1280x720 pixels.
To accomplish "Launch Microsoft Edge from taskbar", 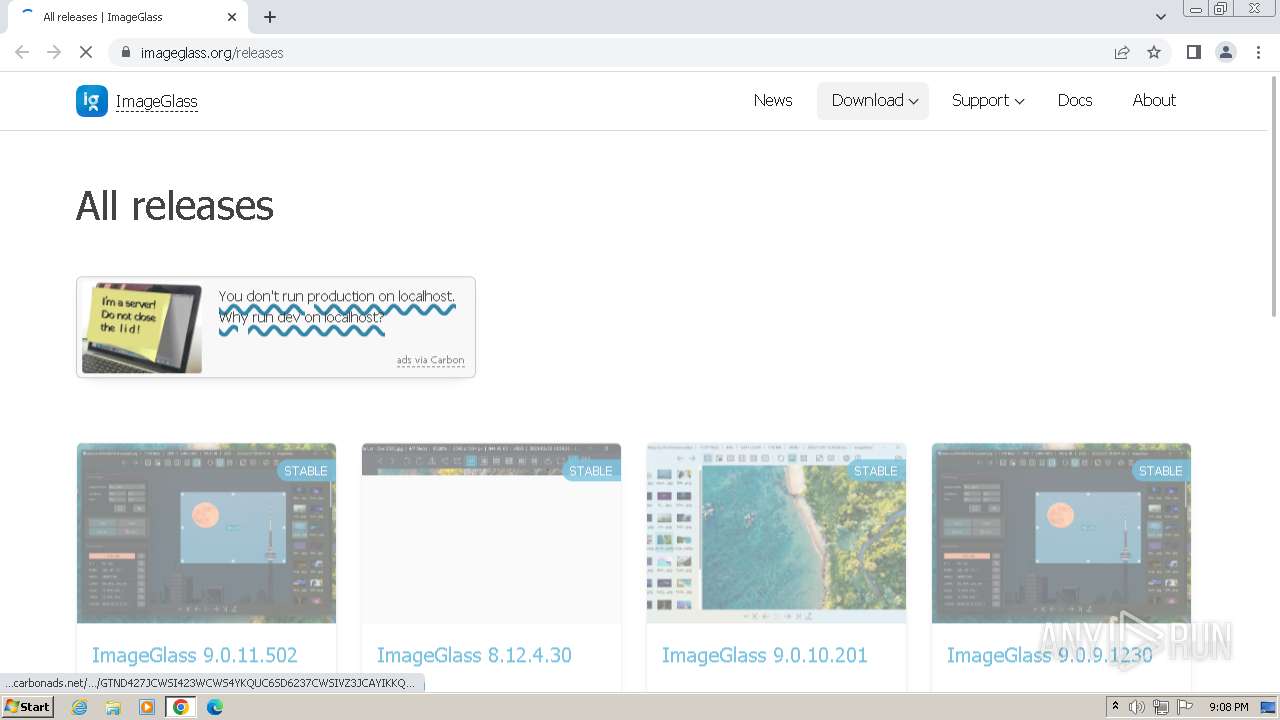I will pyautogui.click(x=215, y=707).
